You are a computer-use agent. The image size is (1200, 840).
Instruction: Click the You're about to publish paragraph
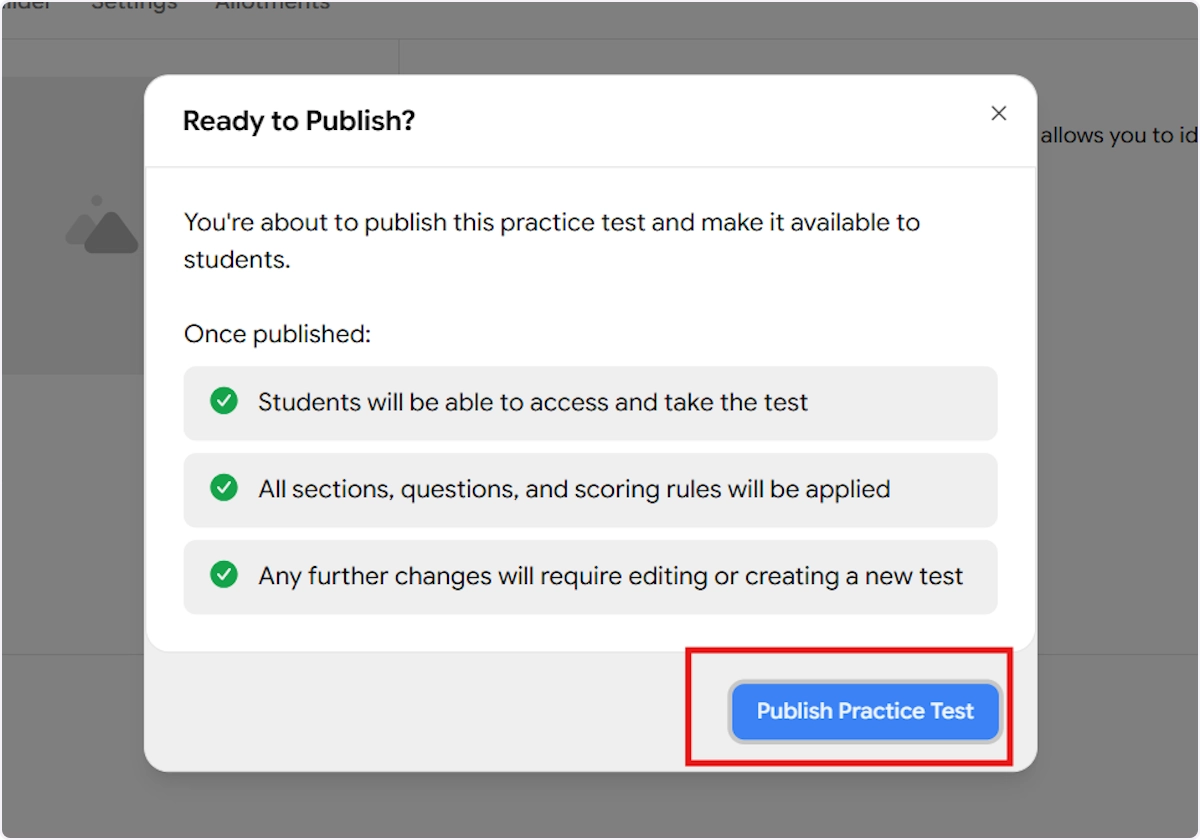(551, 223)
